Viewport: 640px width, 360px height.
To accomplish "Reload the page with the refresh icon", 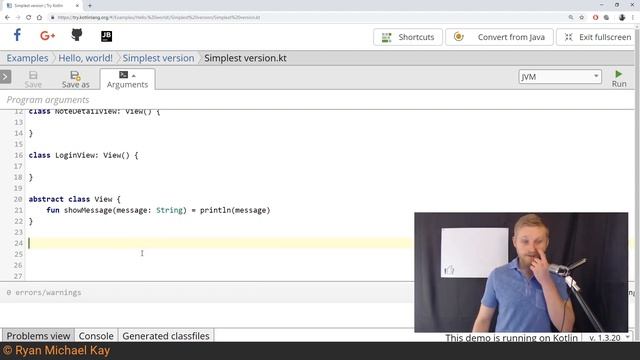I will 29,18.
